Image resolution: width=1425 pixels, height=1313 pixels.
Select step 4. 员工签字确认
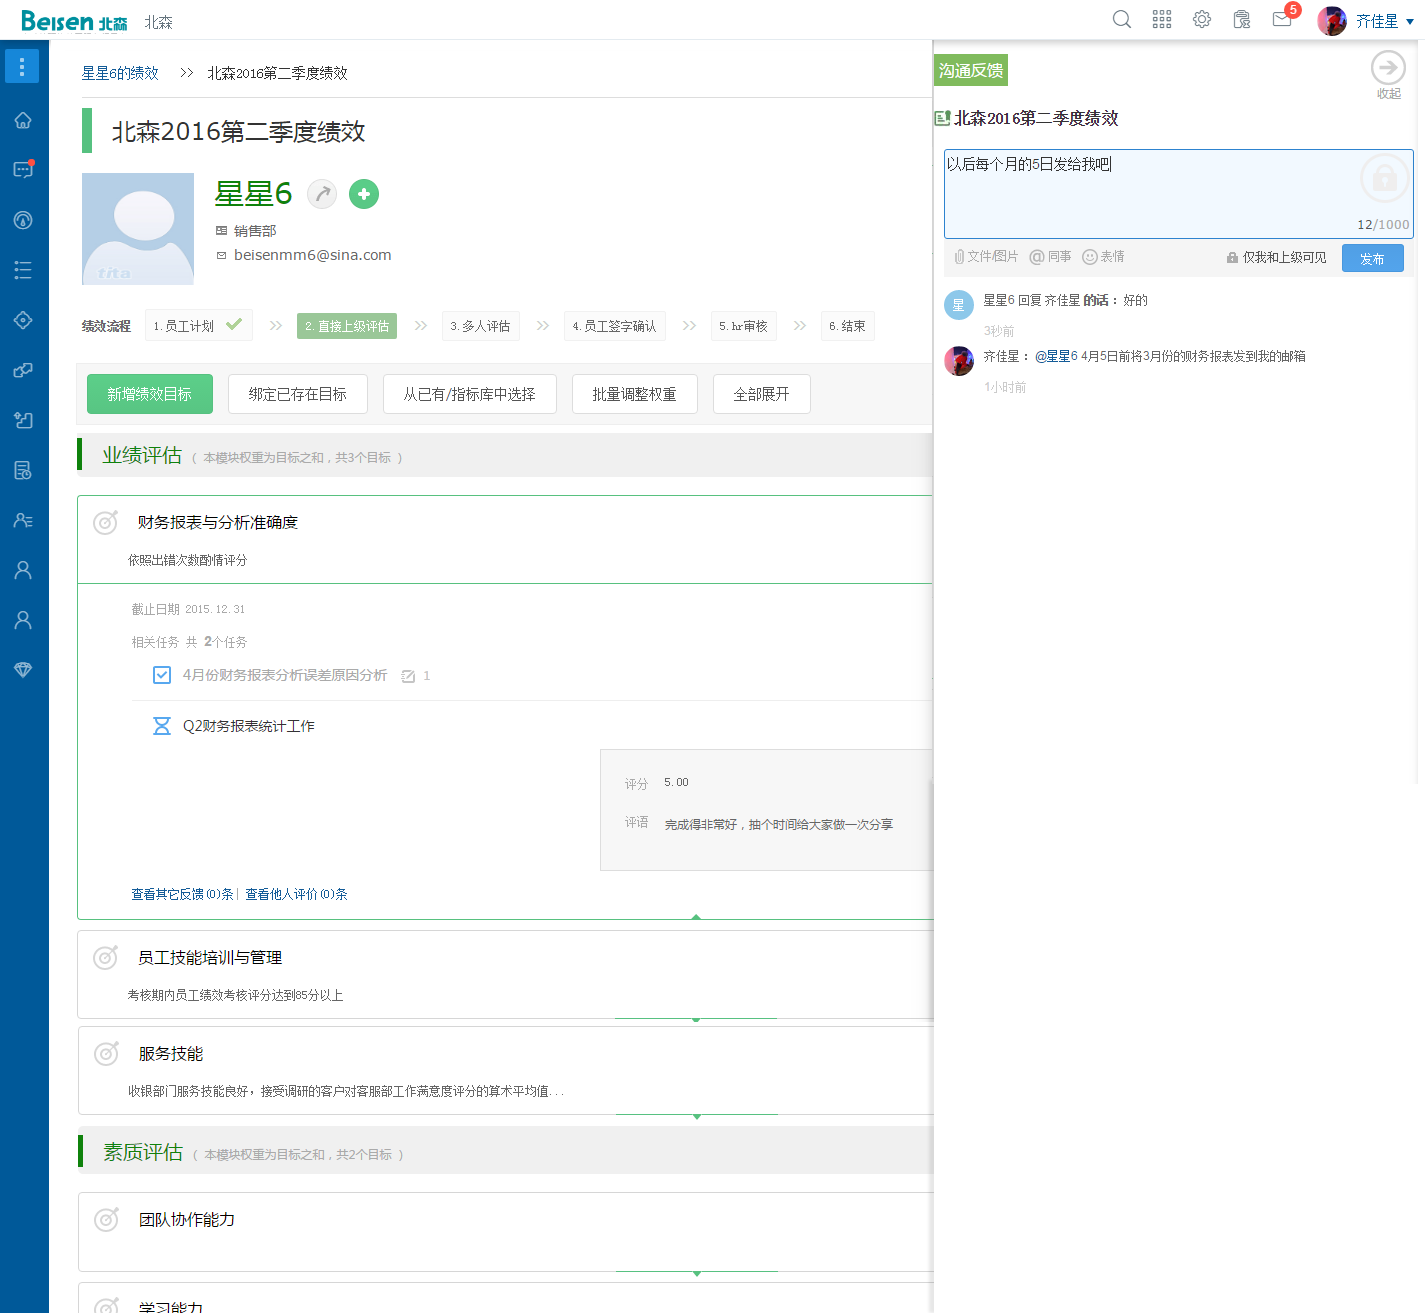(x=614, y=326)
